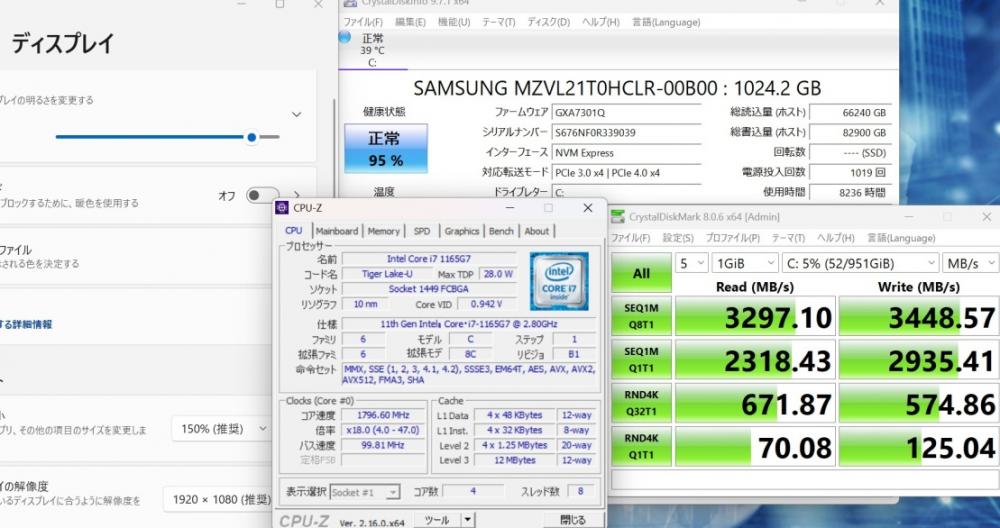Click the brightness slider handle

pos(251,137)
